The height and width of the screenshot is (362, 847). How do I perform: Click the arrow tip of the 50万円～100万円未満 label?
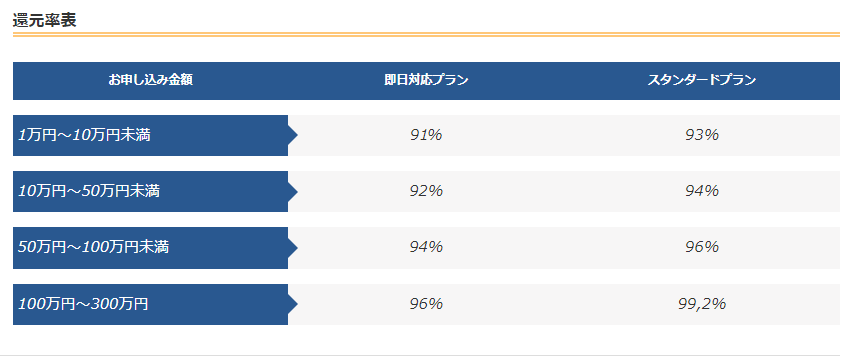tap(293, 248)
